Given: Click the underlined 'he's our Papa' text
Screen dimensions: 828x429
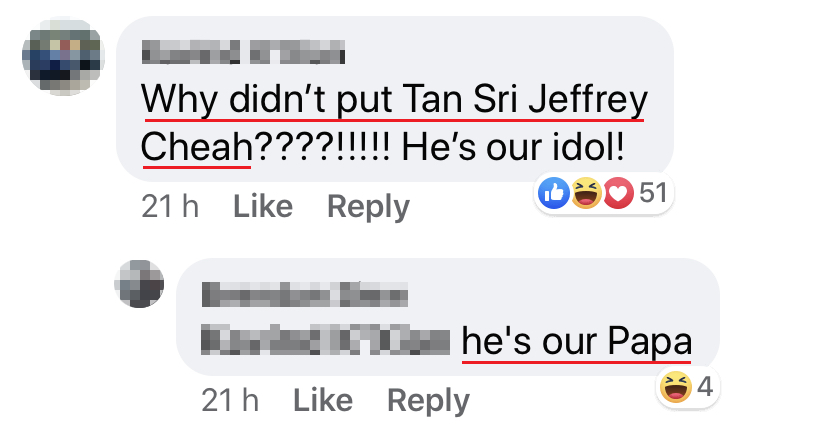Looking at the screenshot, I should click(x=577, y=342).
